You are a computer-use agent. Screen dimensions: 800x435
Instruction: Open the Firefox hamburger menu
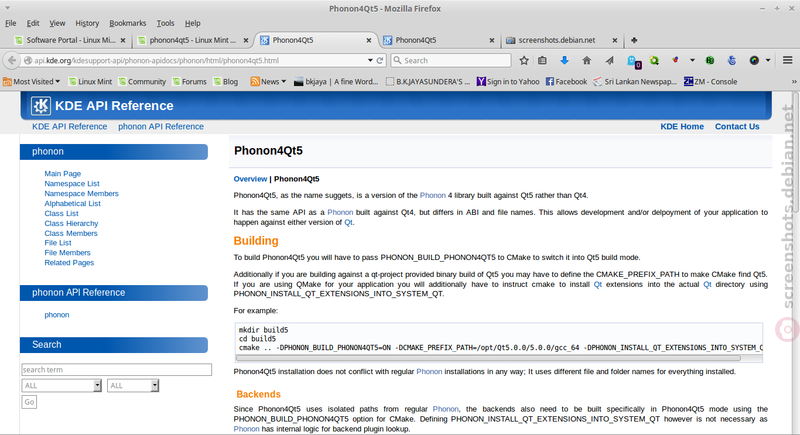[x=787, y=60]
